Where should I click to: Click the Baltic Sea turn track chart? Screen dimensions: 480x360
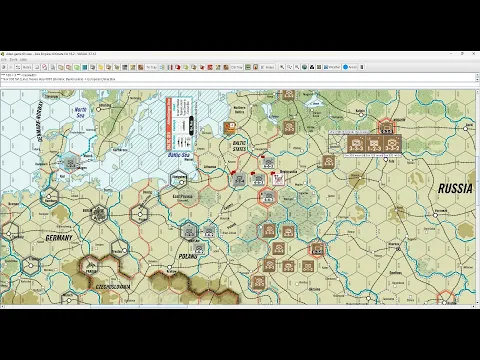coord(179,124)
